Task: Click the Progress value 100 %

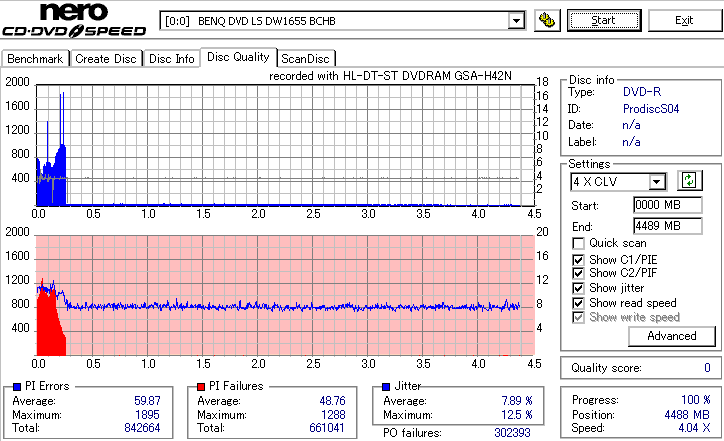Action: click(x=696, y=400)
